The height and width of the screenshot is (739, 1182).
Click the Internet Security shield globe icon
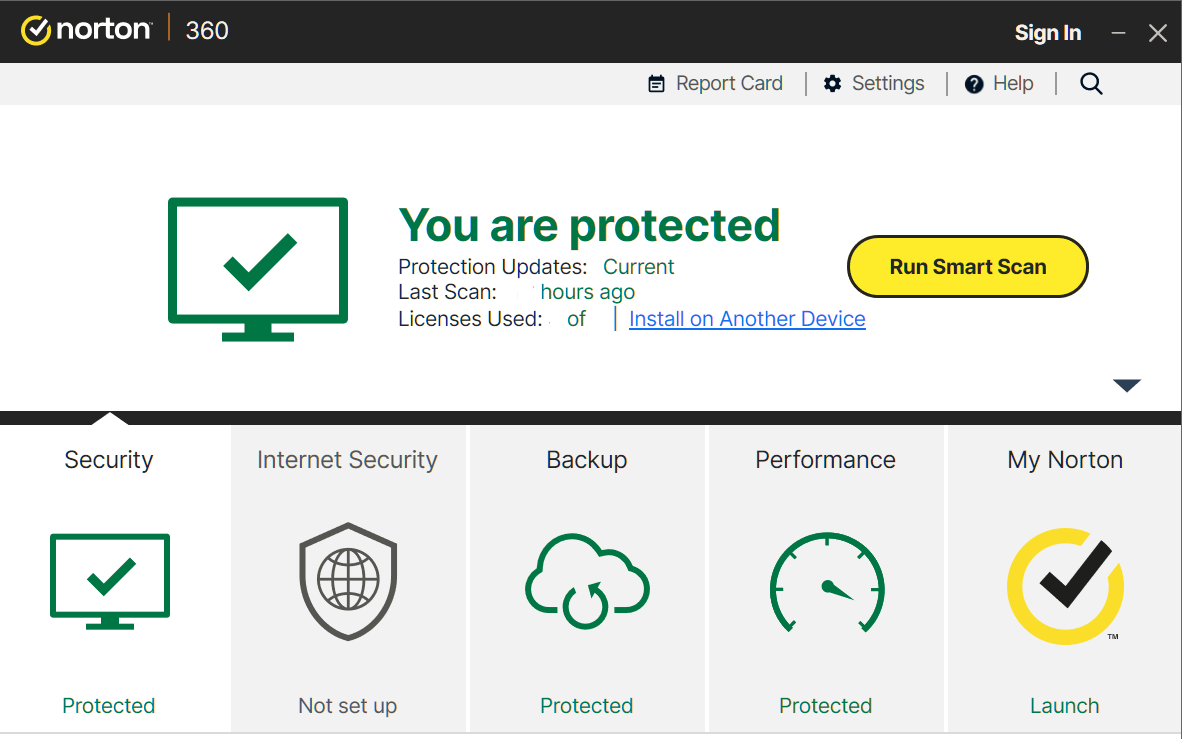coord(348,580)
